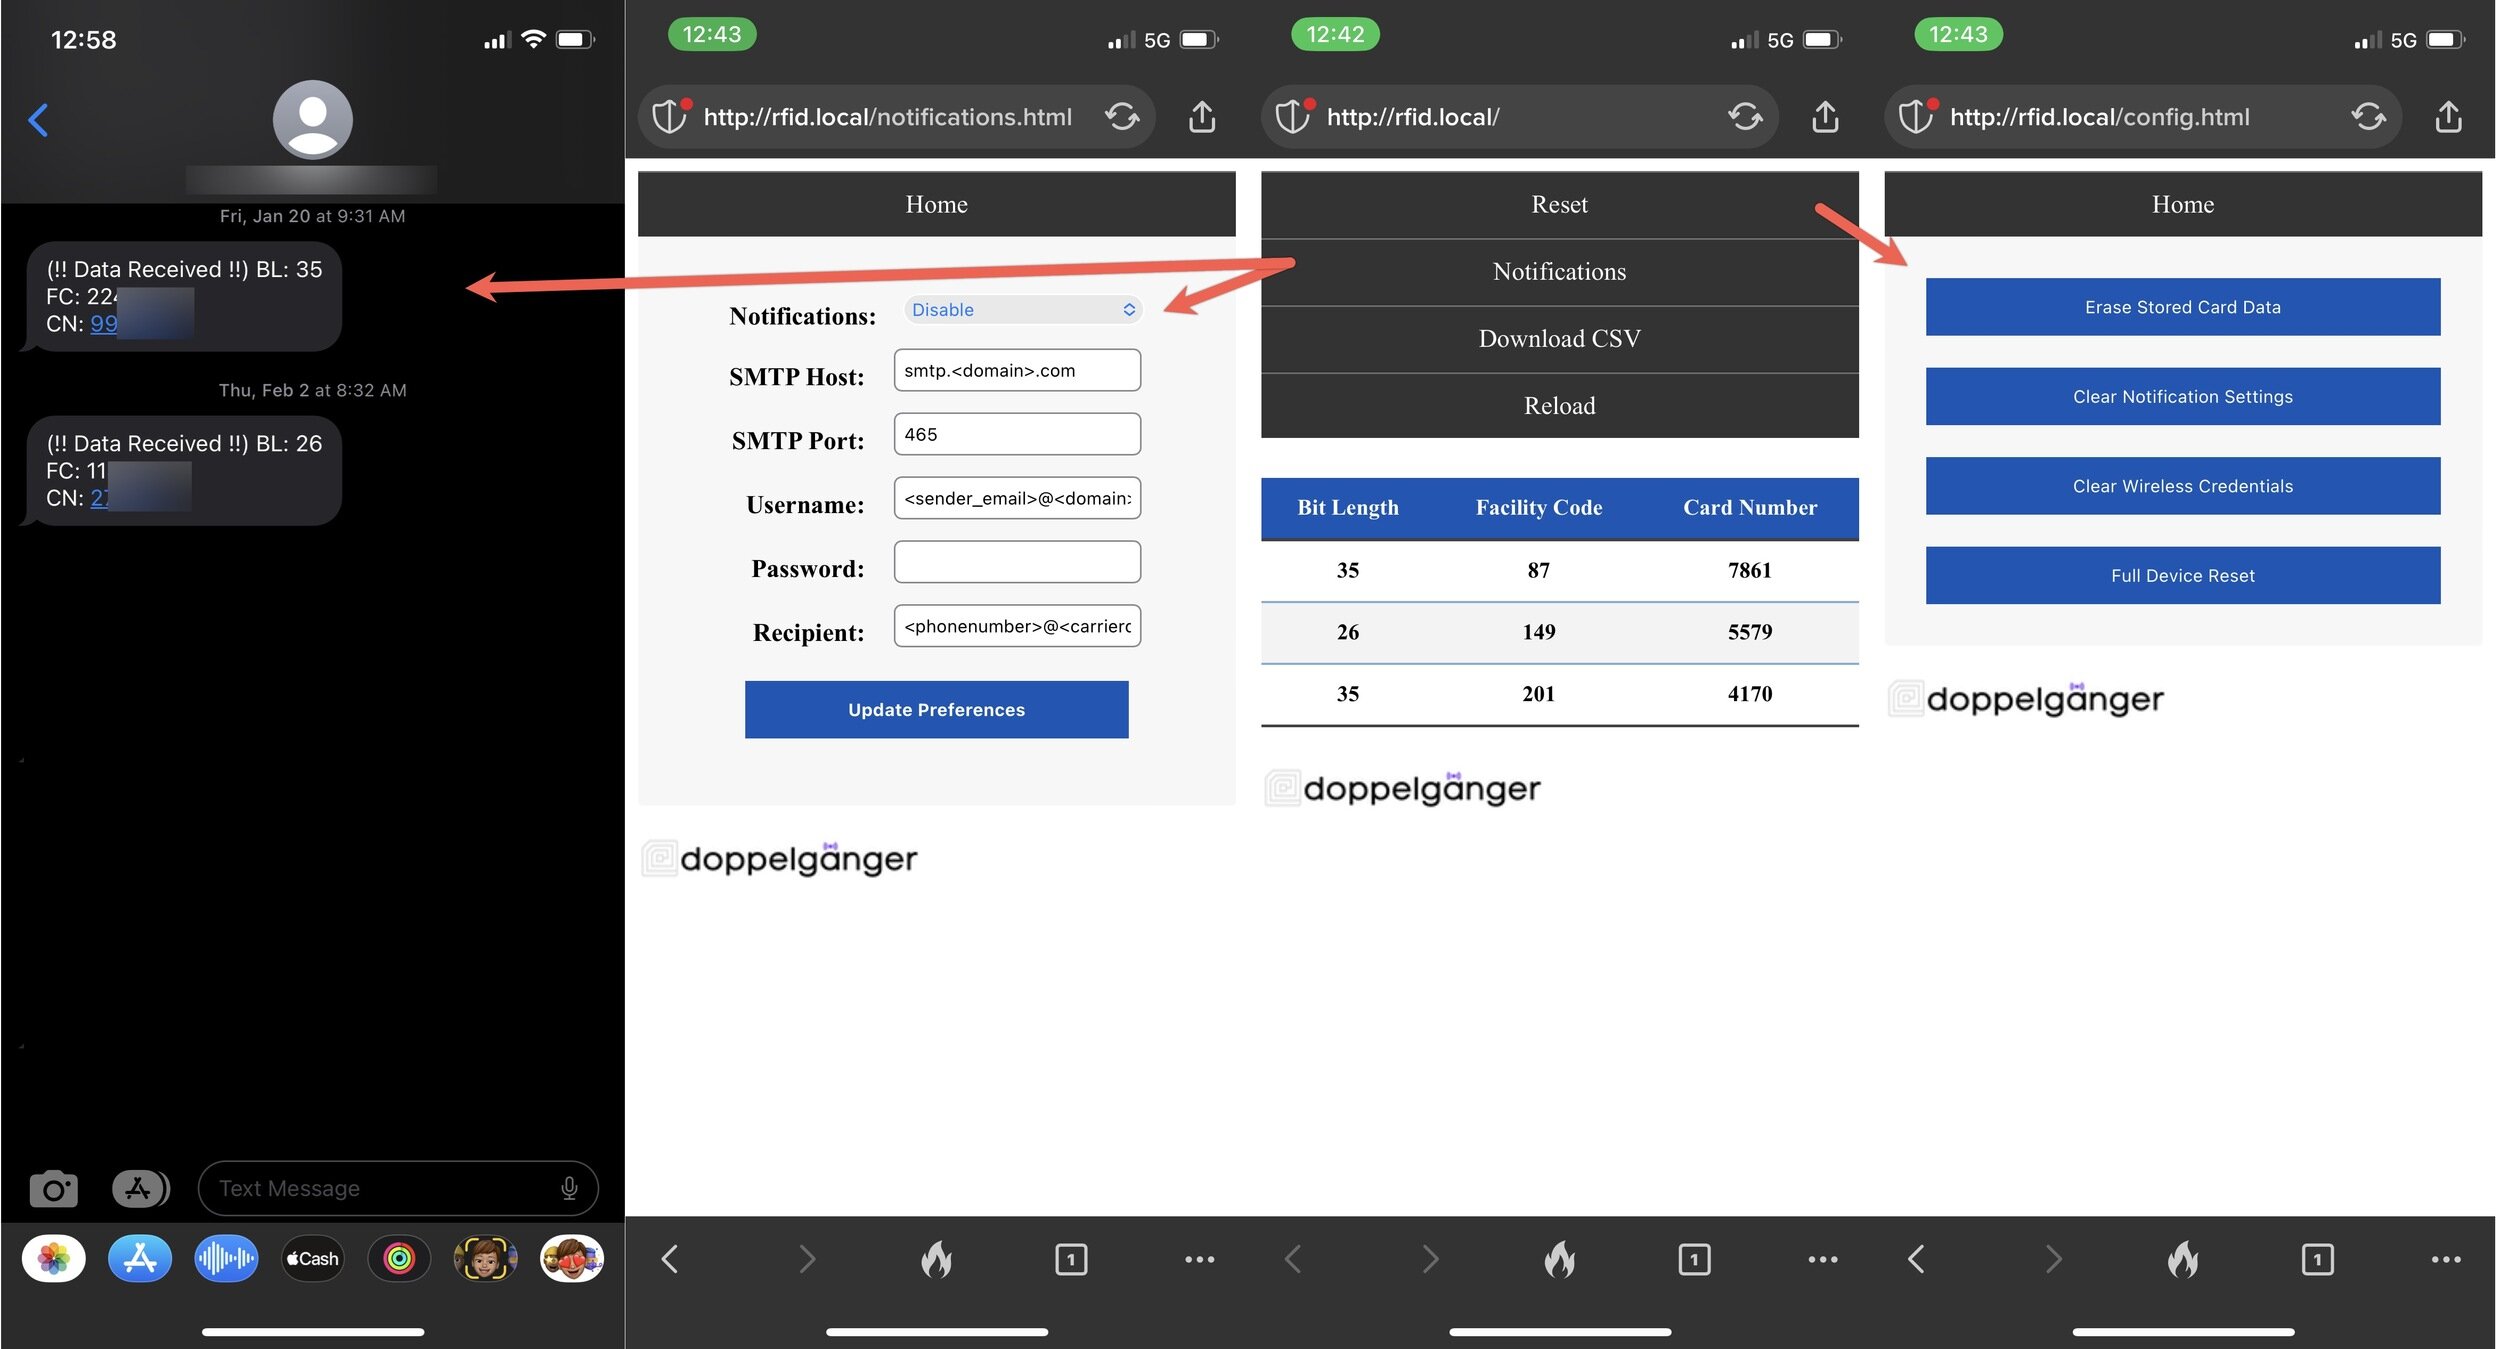2500x1349 pixels.
Task: Open the three-dots menu in the config browser
Action: 2445,1259
